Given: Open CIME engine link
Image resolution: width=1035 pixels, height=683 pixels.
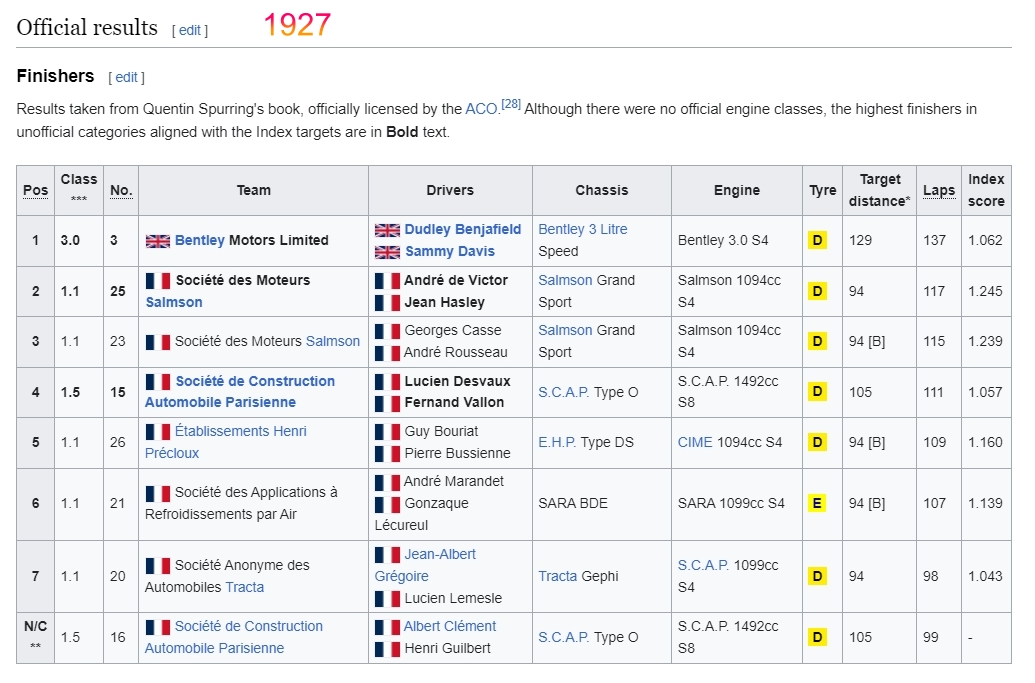Looking at the screenshot, I should [695, 442].
